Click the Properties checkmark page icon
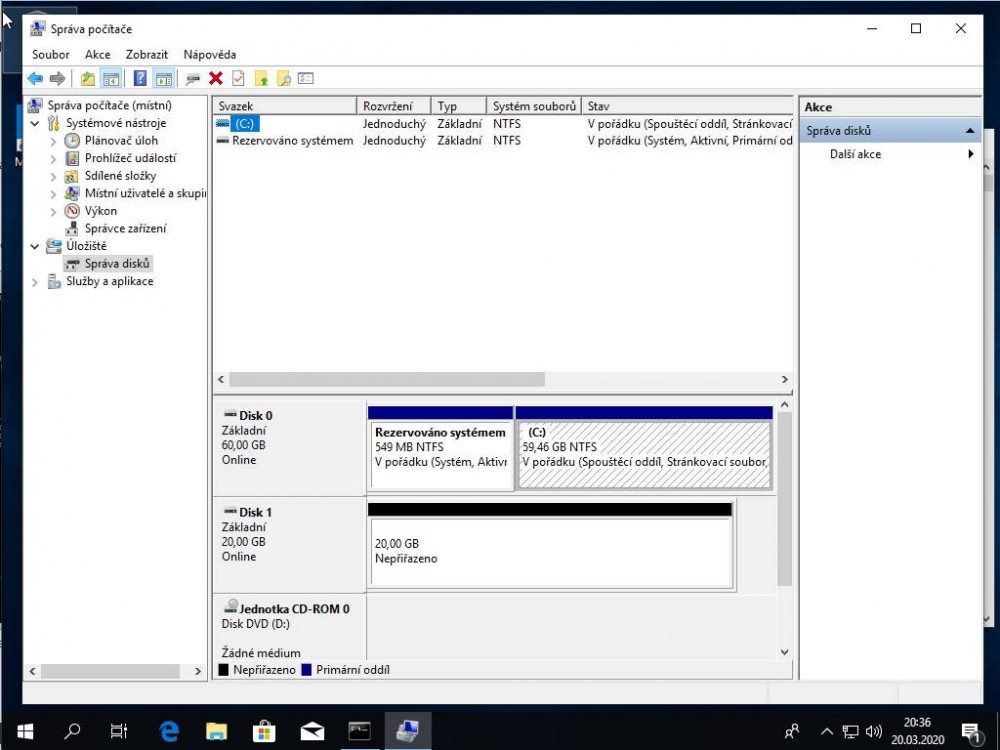Screen dimensions: 1000x750 (238, 79)
